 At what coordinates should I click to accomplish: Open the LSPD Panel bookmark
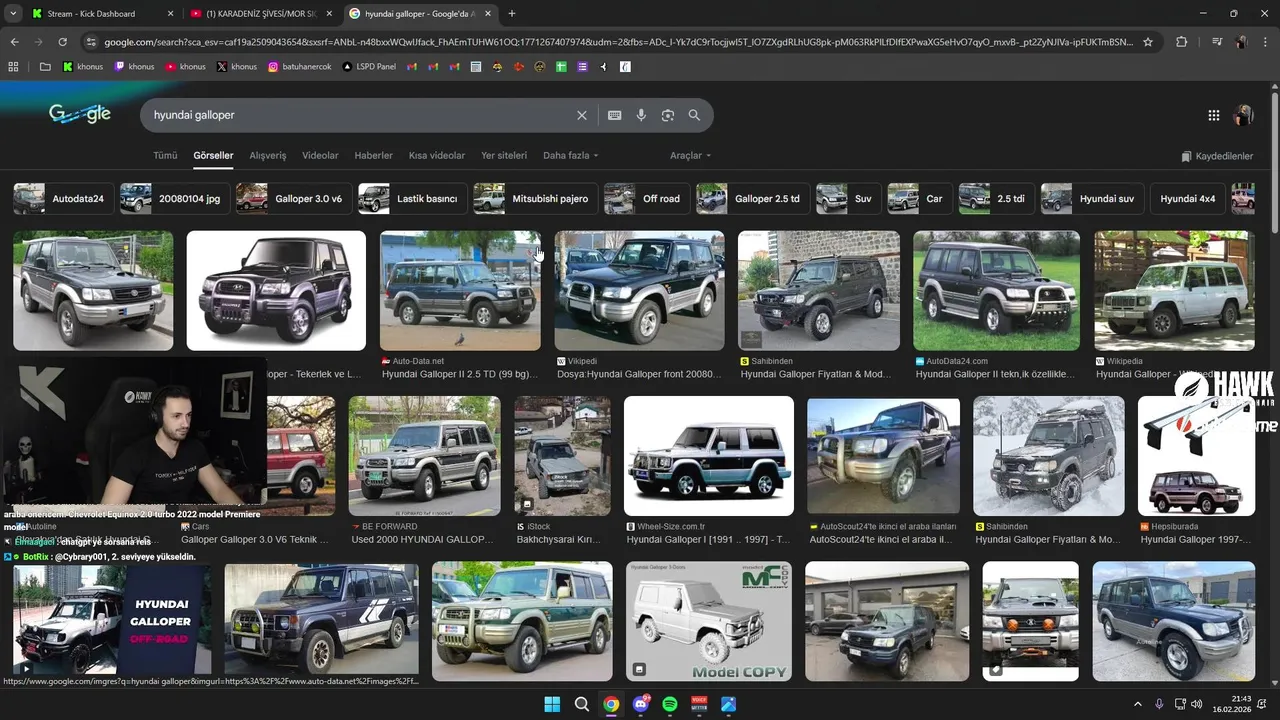point(368,67)
